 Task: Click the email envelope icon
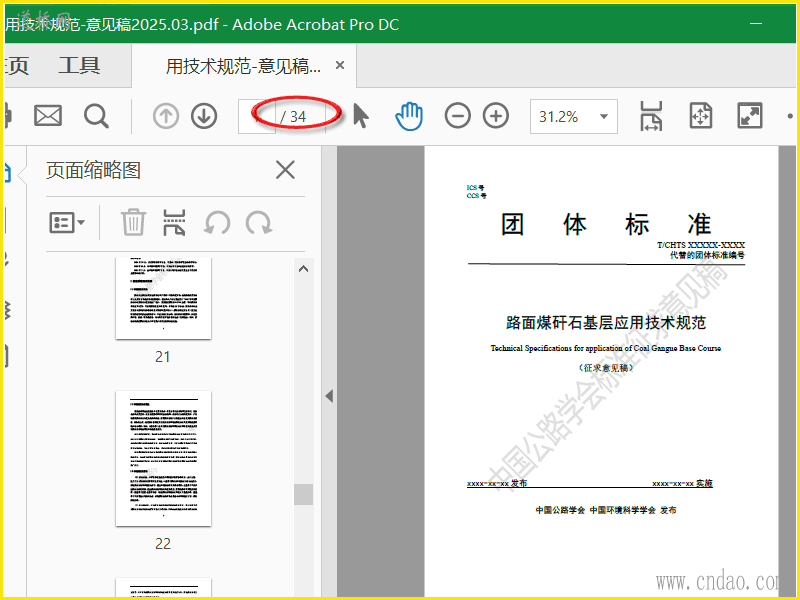[48, 116]
